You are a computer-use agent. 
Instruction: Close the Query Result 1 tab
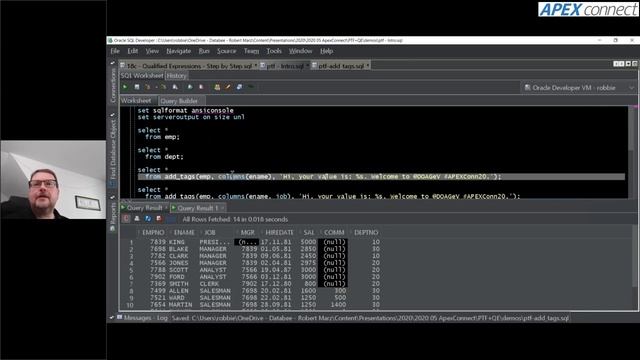(223, 208)
